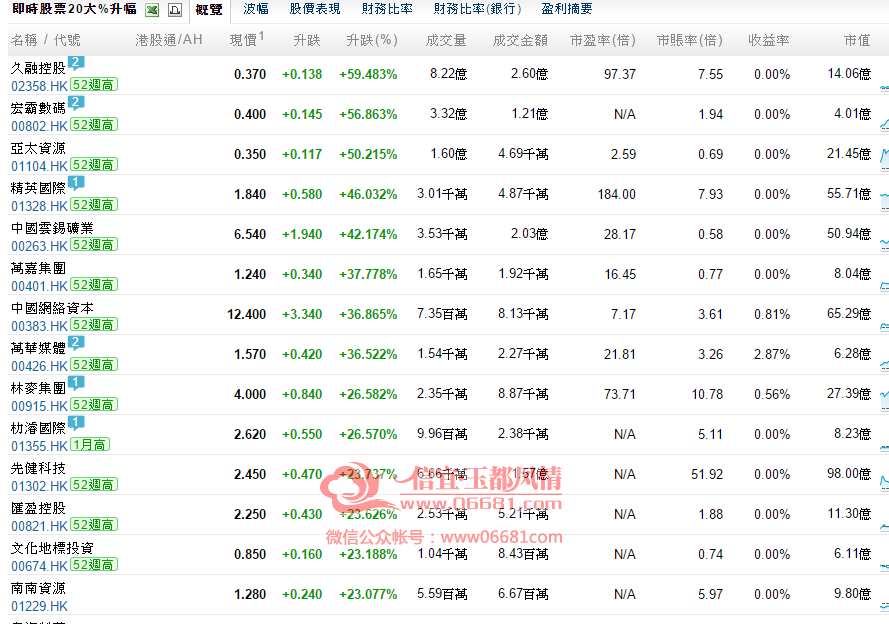Select the 財務比率 tab
Viewport: 889px width, 624px height.
[x=387, y=9]
